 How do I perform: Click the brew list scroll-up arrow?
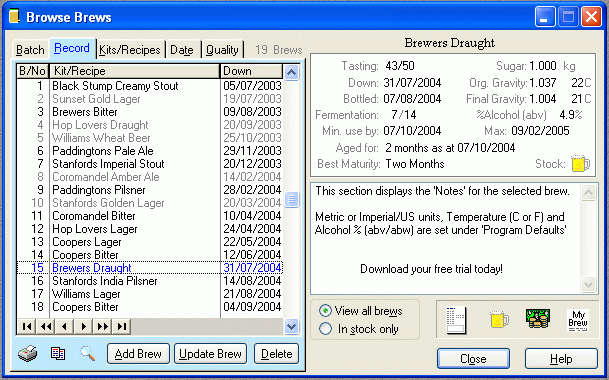291,72
